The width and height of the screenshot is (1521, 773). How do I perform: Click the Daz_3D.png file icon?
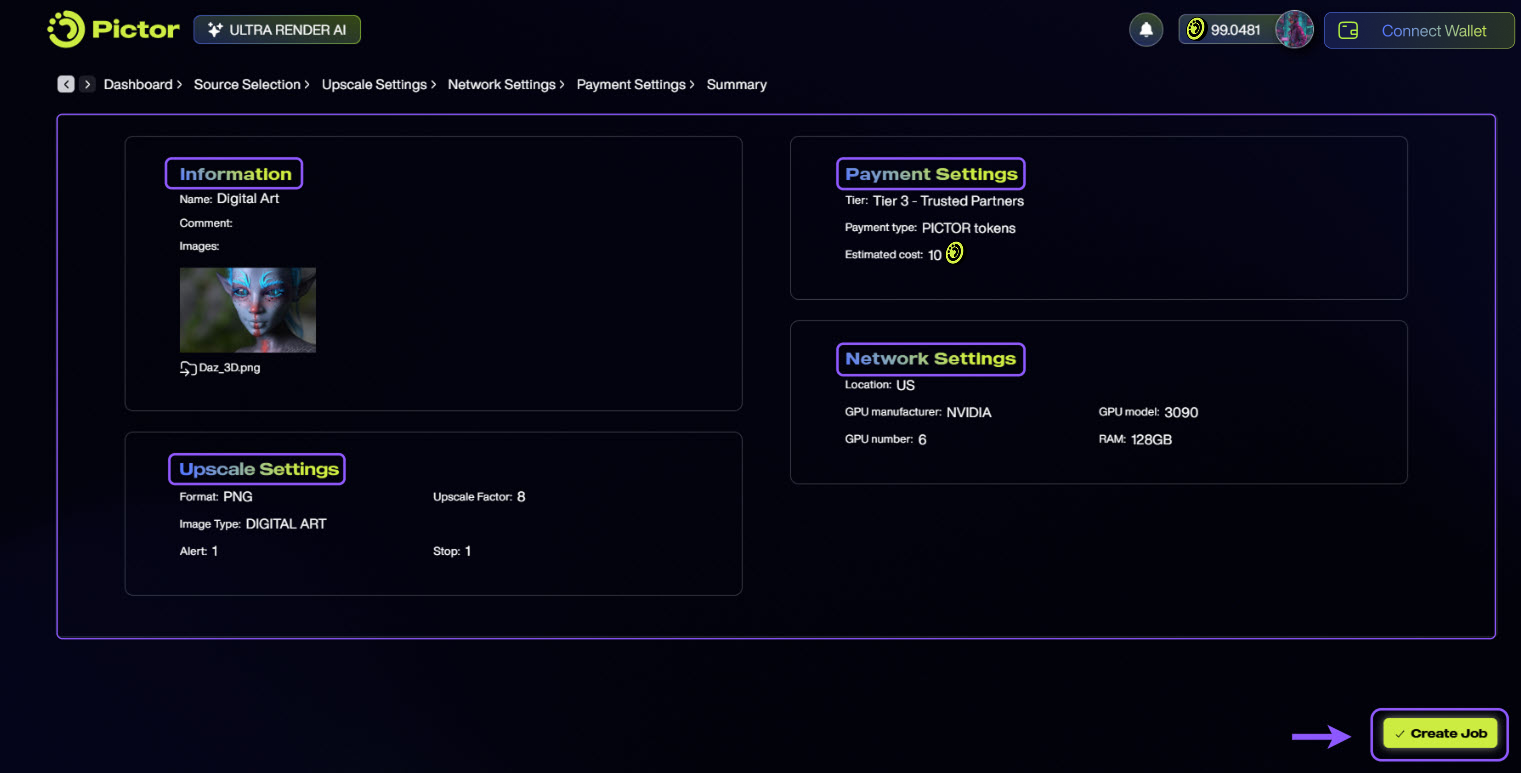(x=188, y=368)
